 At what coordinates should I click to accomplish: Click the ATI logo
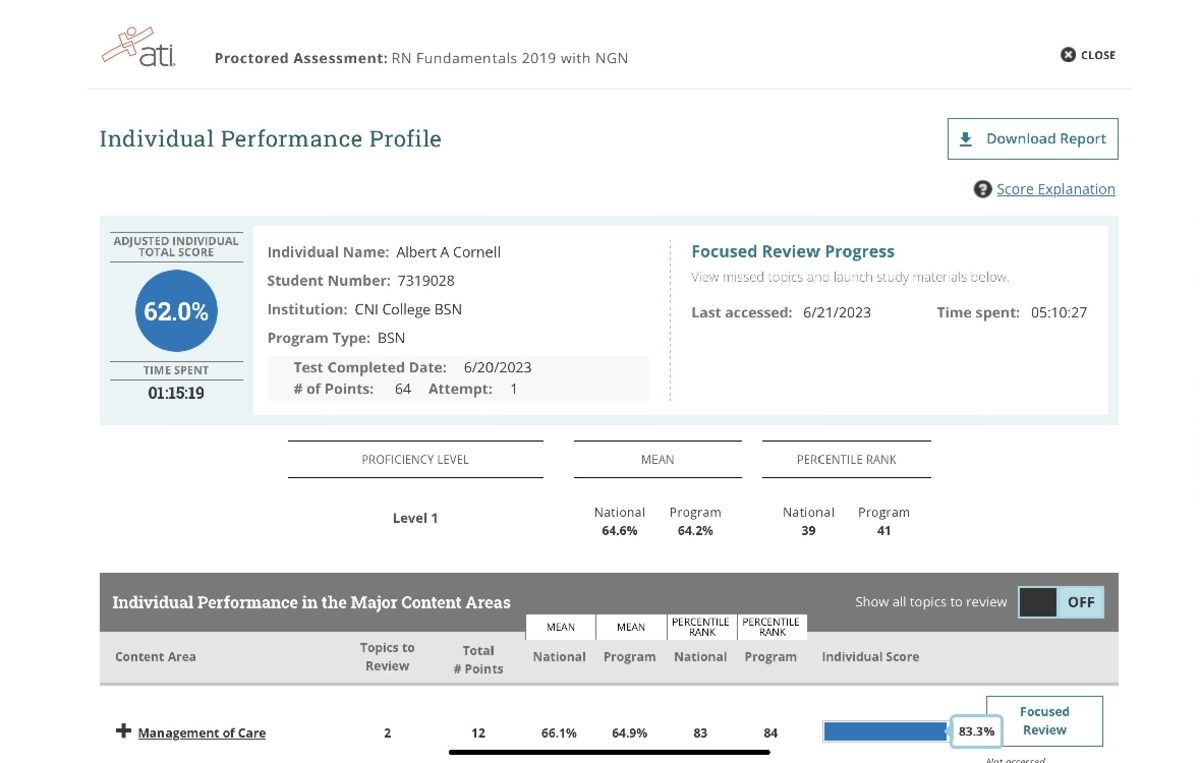(139, 47)
